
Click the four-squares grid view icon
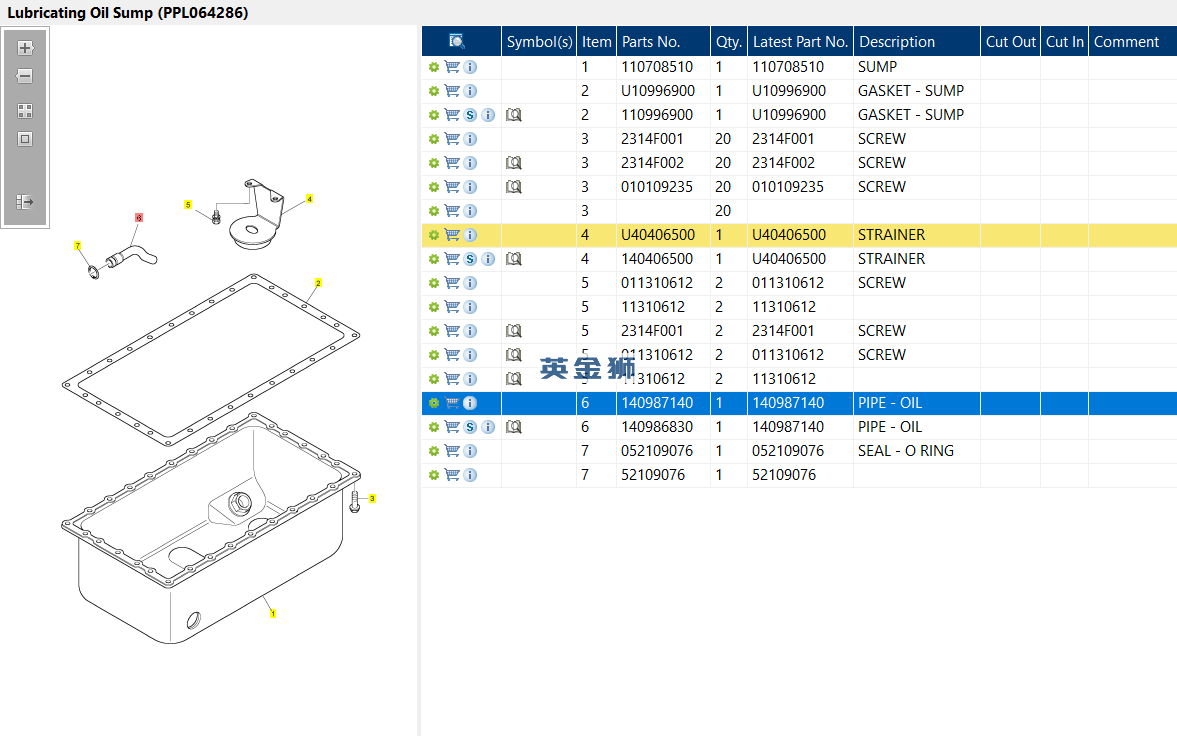point(25,111)
